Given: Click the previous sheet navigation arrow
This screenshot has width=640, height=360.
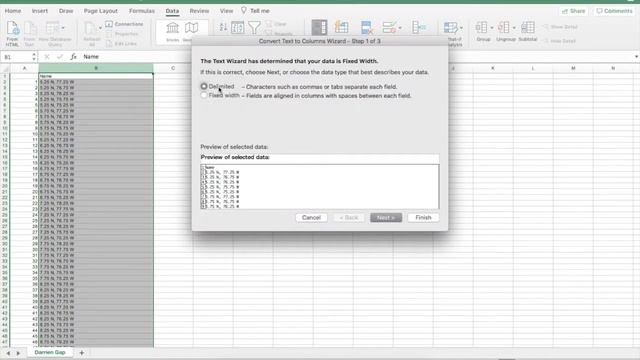Looking at the screenshot, I should (8, 353).
